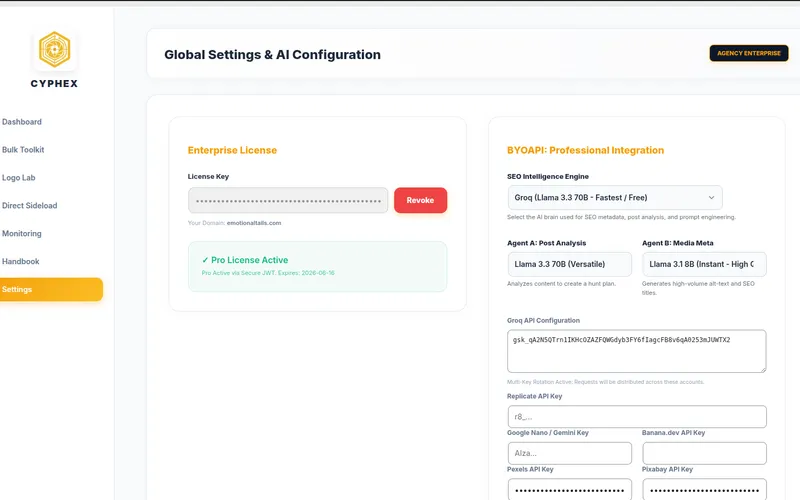Open the Agent B Media Meta dropdown
Viewport: 800px width, 500px height.
click(704, 264)
